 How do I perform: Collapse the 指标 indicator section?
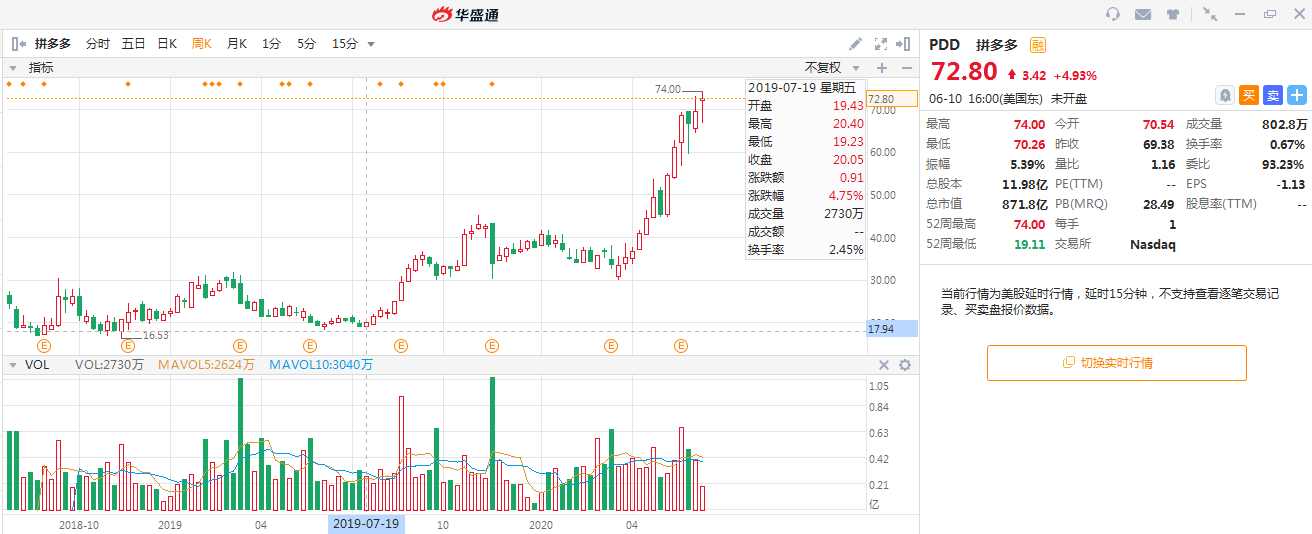[x=14, y=68]
